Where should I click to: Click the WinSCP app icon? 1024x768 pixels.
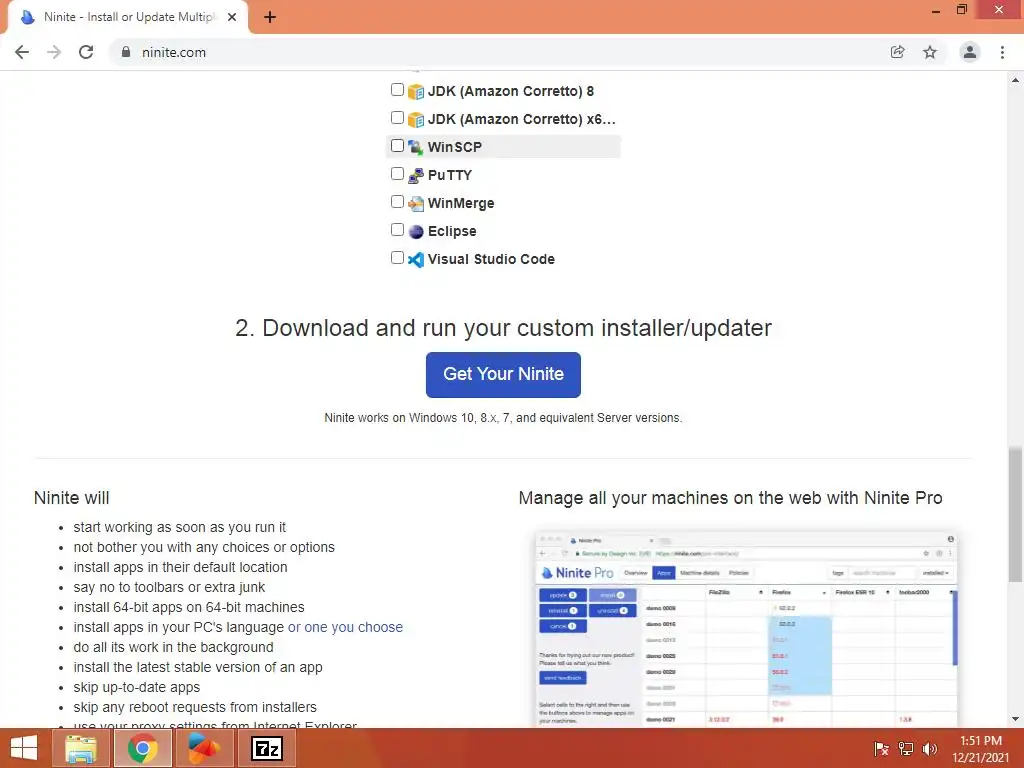click(416, 148)
